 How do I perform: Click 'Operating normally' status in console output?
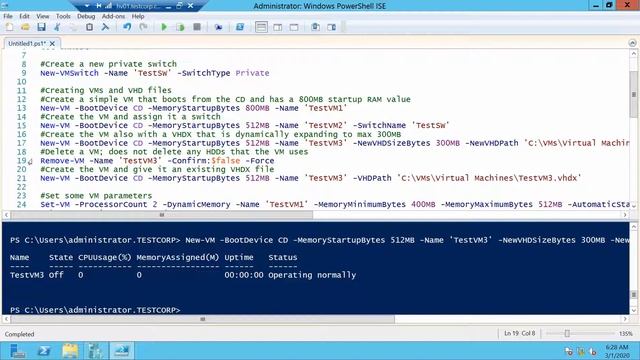coord(312,275)
